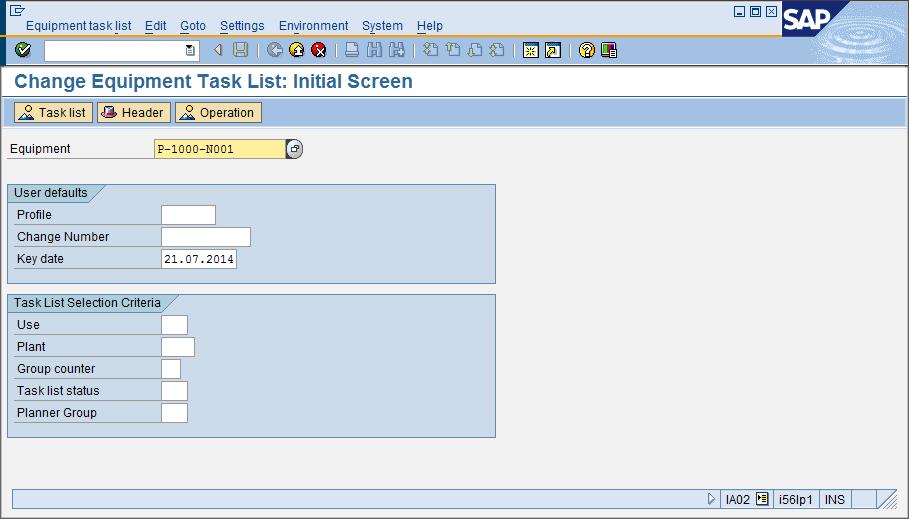
Task: Click the Header button
Action: click(x=134, y=112)
